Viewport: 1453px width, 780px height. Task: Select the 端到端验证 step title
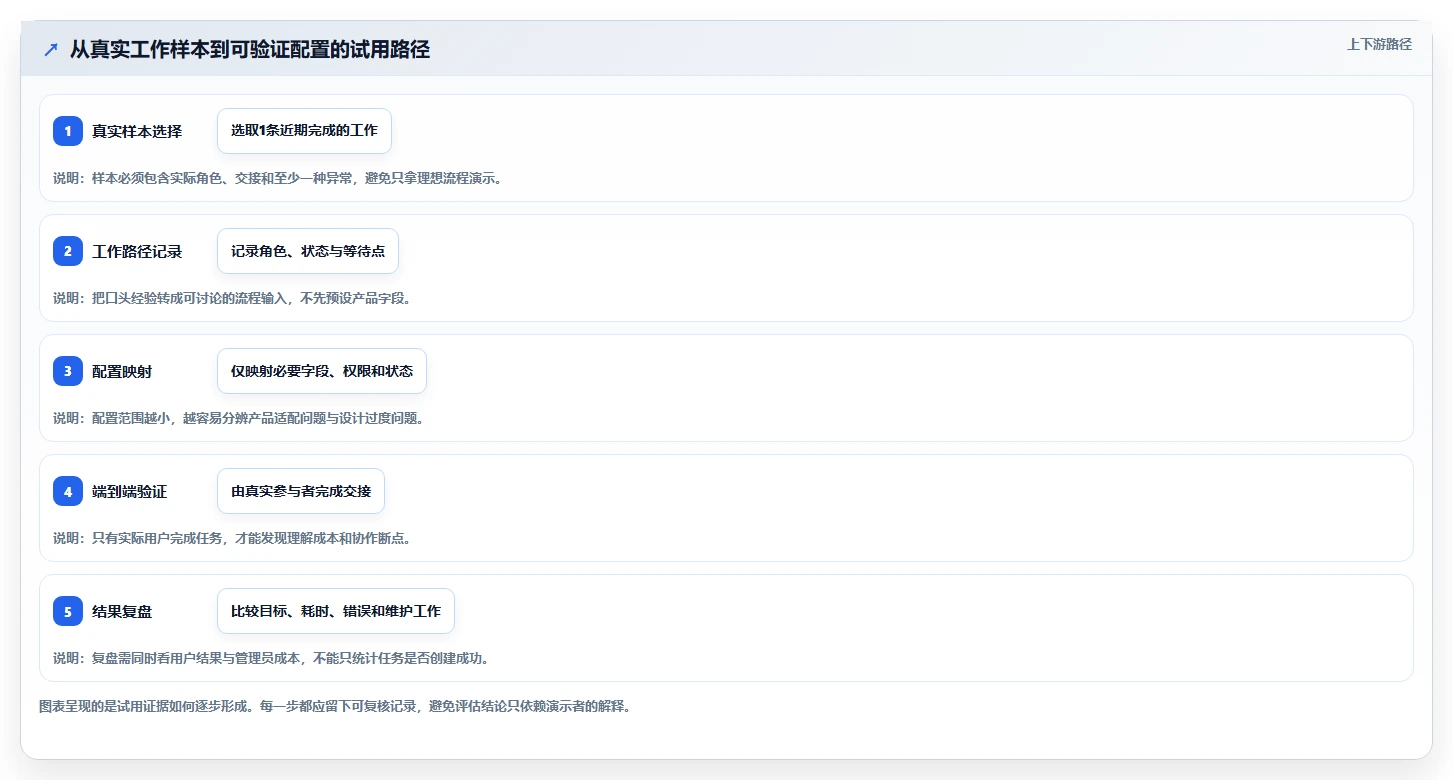(129, 491)
